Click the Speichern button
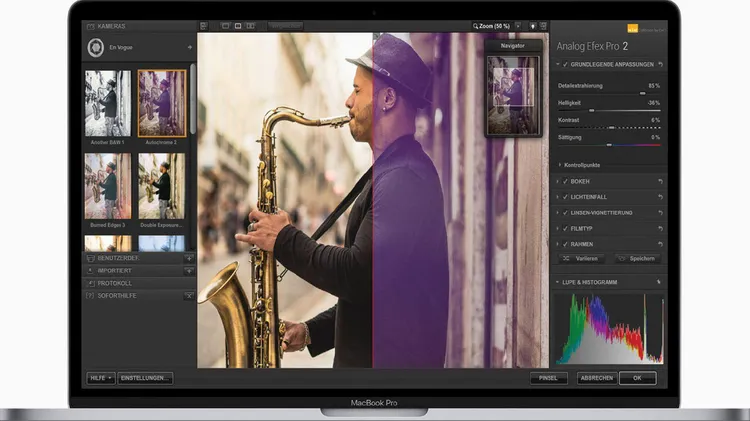This screenshot has height=421, width=750. pos(638,258)
